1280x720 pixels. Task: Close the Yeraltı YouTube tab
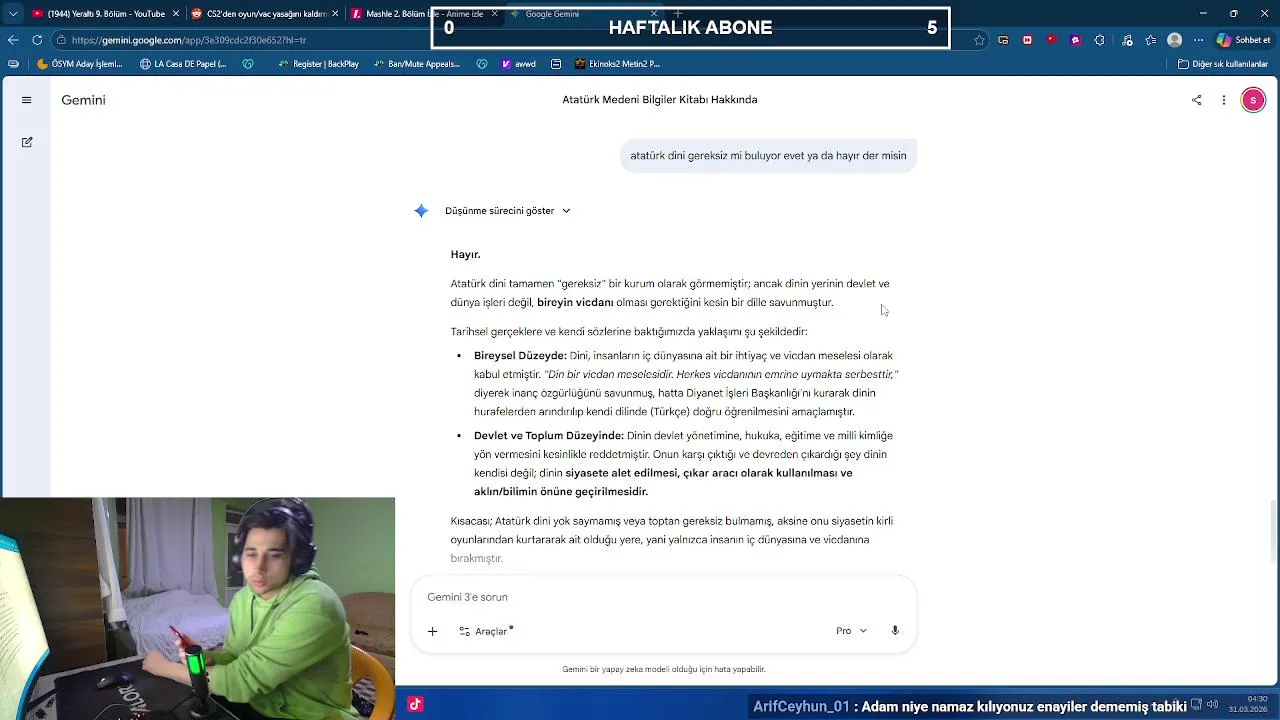coord(176,14)
